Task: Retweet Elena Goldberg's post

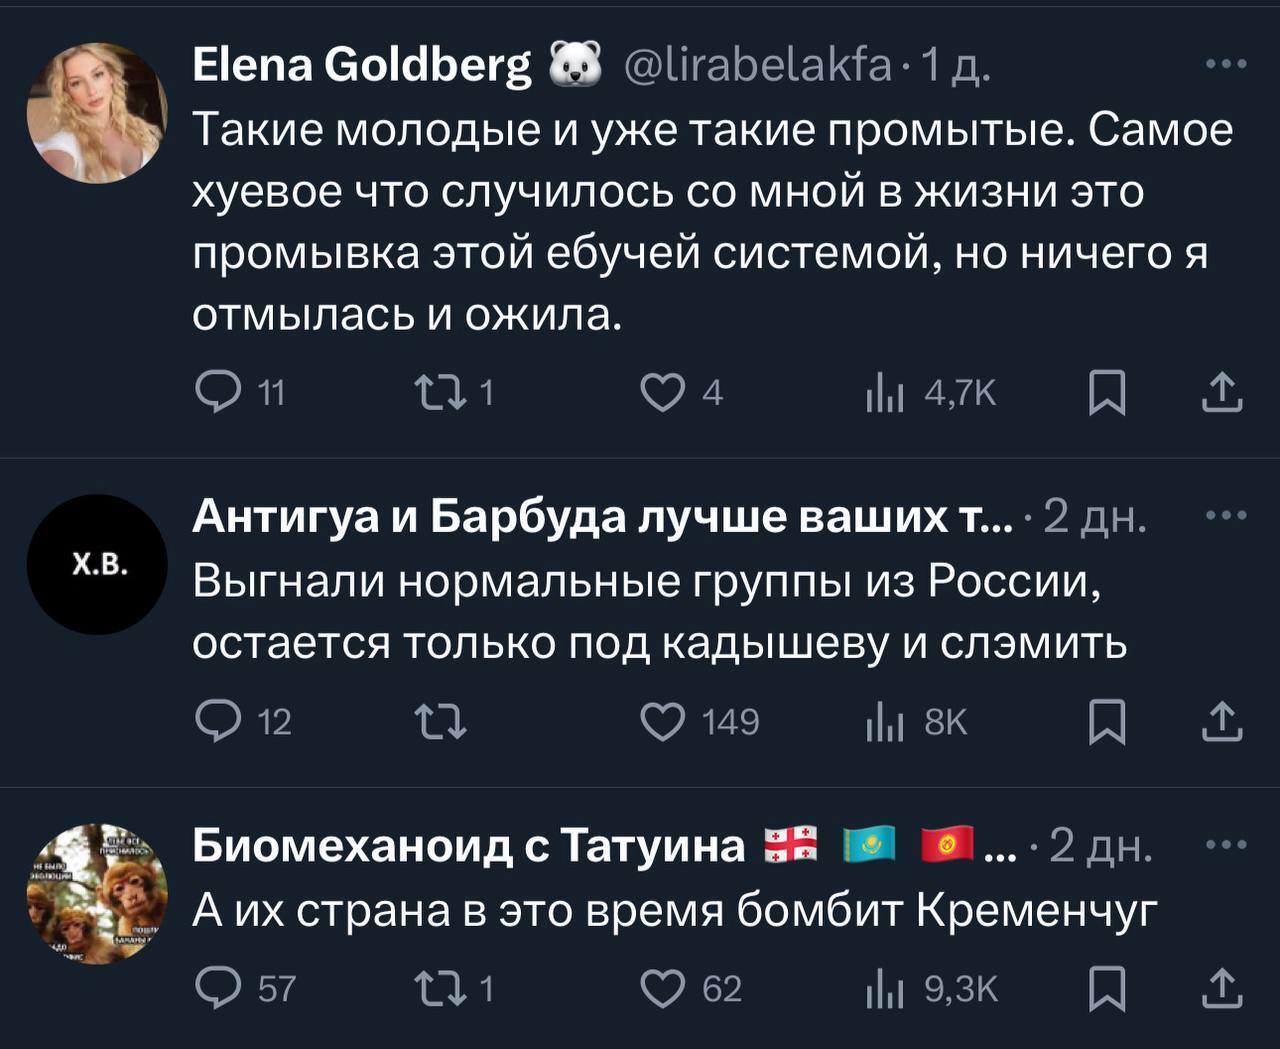Action: click(437, 393)
